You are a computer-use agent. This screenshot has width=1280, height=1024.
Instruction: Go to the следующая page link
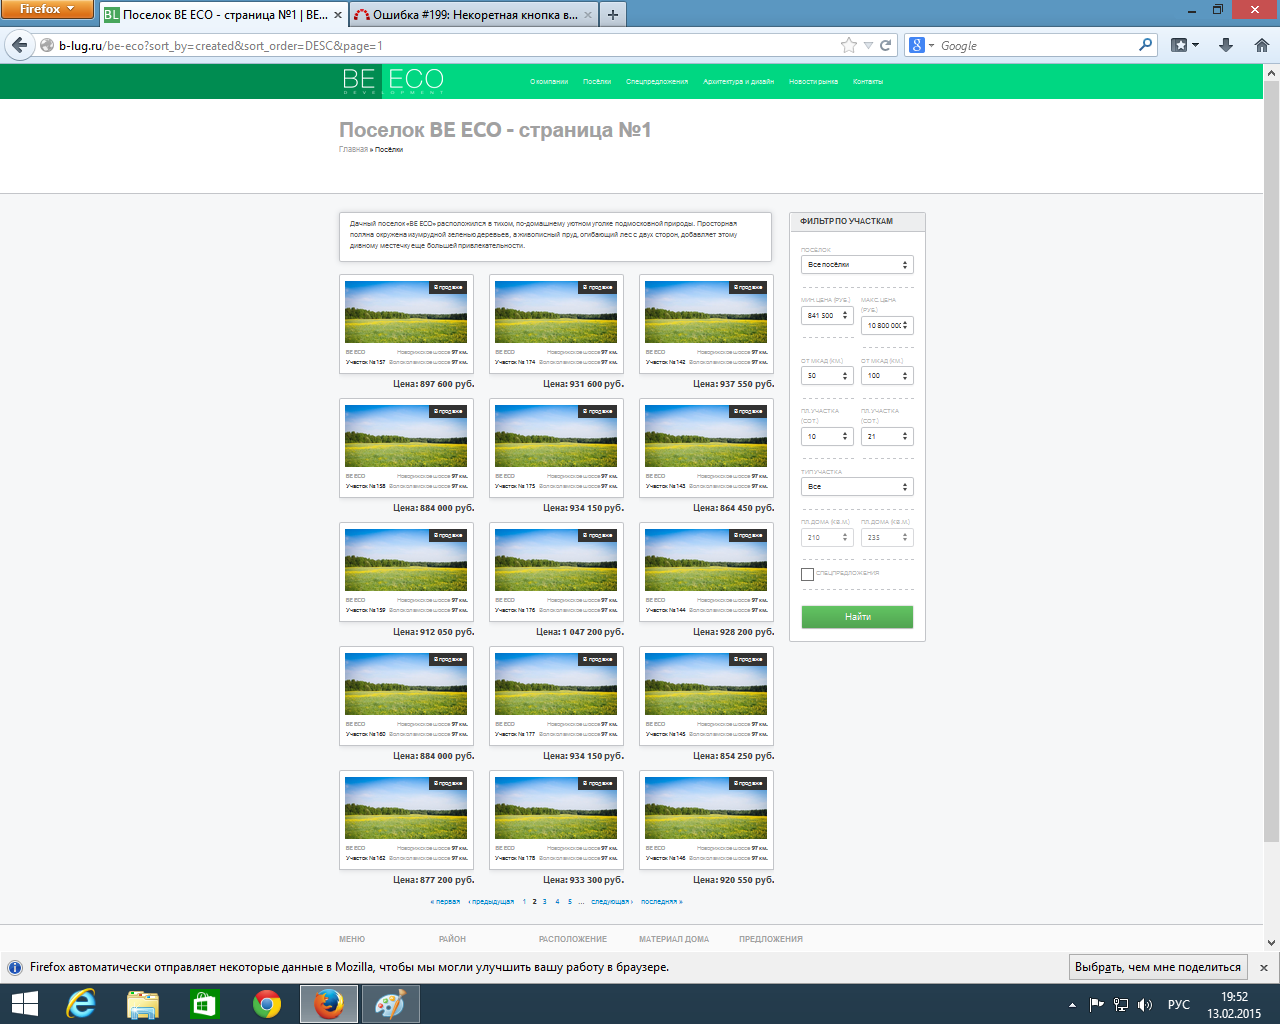610,902
